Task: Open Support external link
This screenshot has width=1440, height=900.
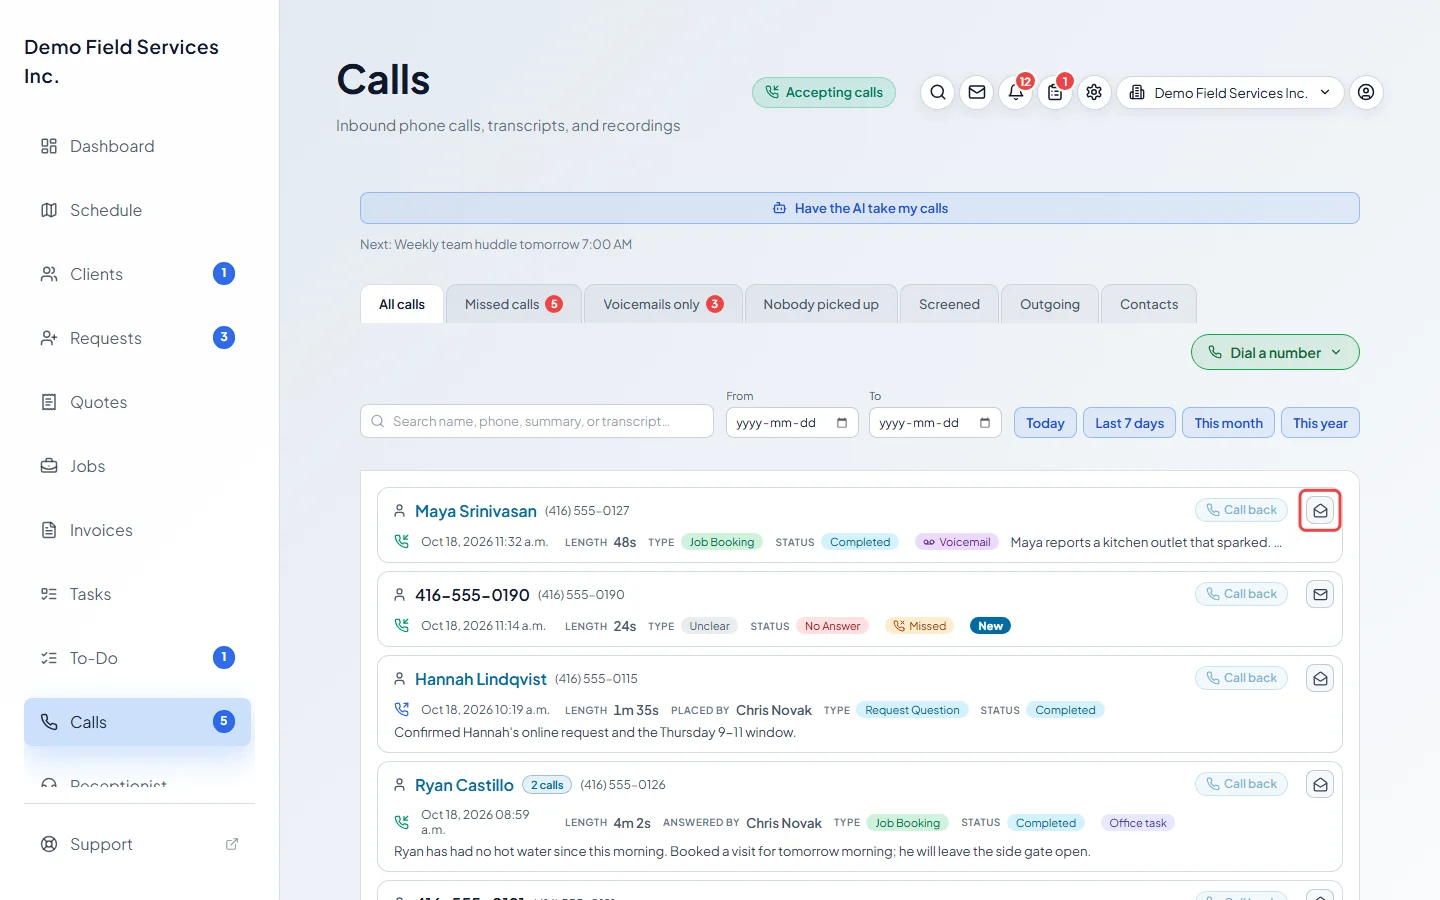Action: tap(138, 844)
